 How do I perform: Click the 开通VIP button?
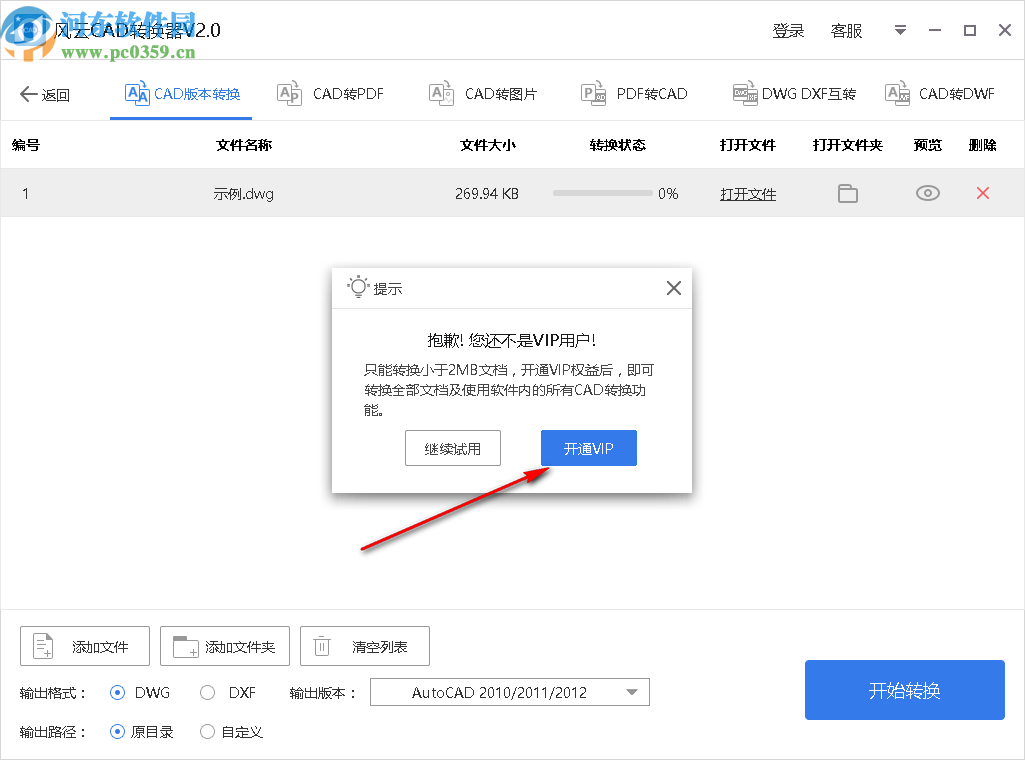[589, 448]
